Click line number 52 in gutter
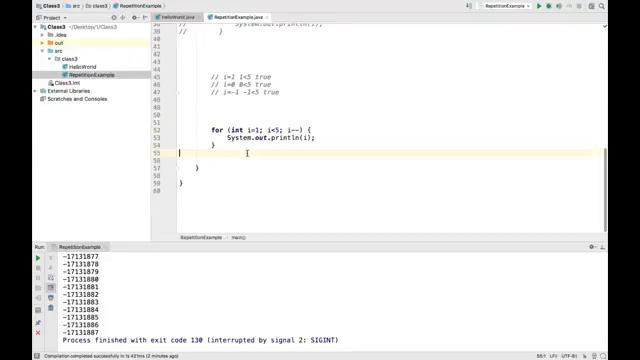 pos(157,131)
